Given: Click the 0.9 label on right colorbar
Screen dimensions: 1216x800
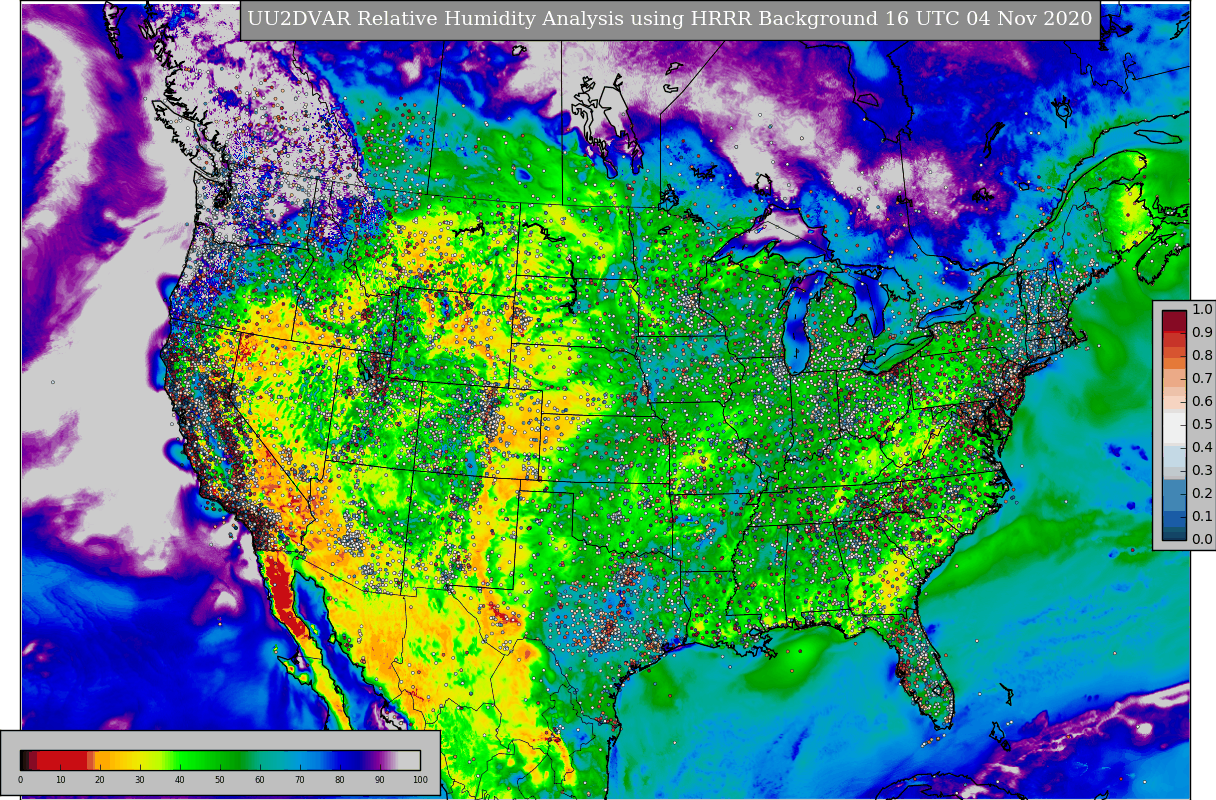Looking at the screenshot, I should (x=1201, y=332).
